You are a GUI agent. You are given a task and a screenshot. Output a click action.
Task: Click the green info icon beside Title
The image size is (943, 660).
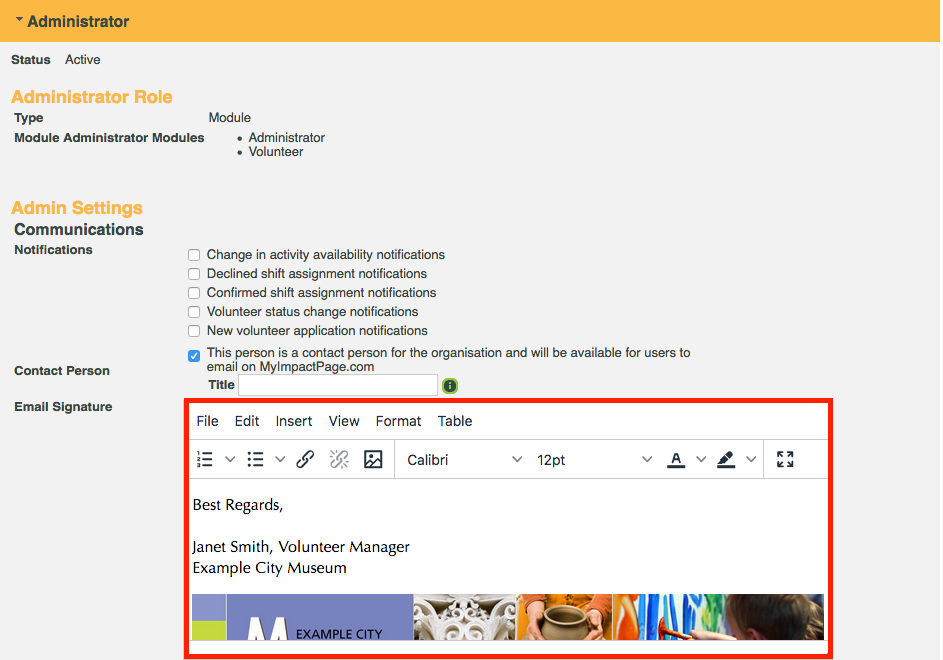point(450,386)
